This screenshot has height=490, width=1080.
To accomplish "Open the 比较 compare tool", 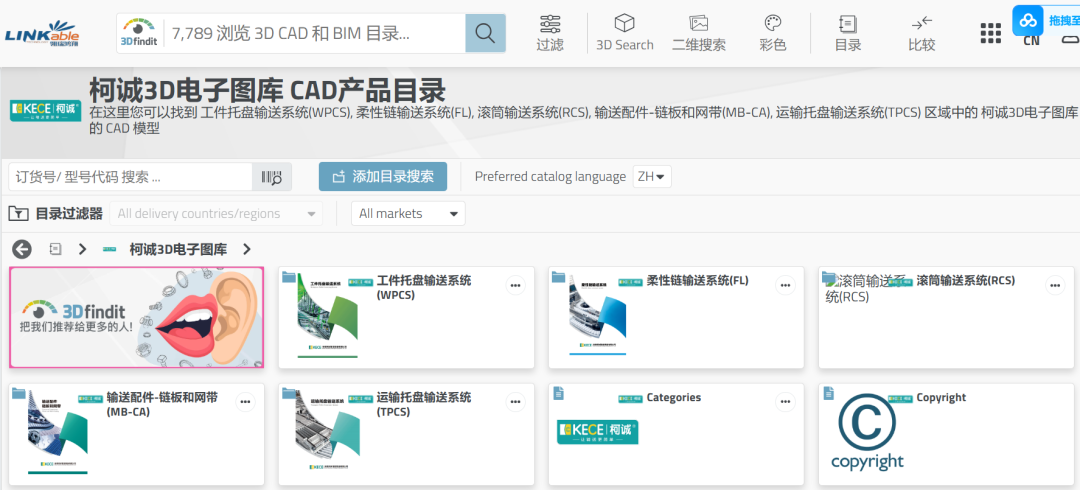I will click(921, 33).
